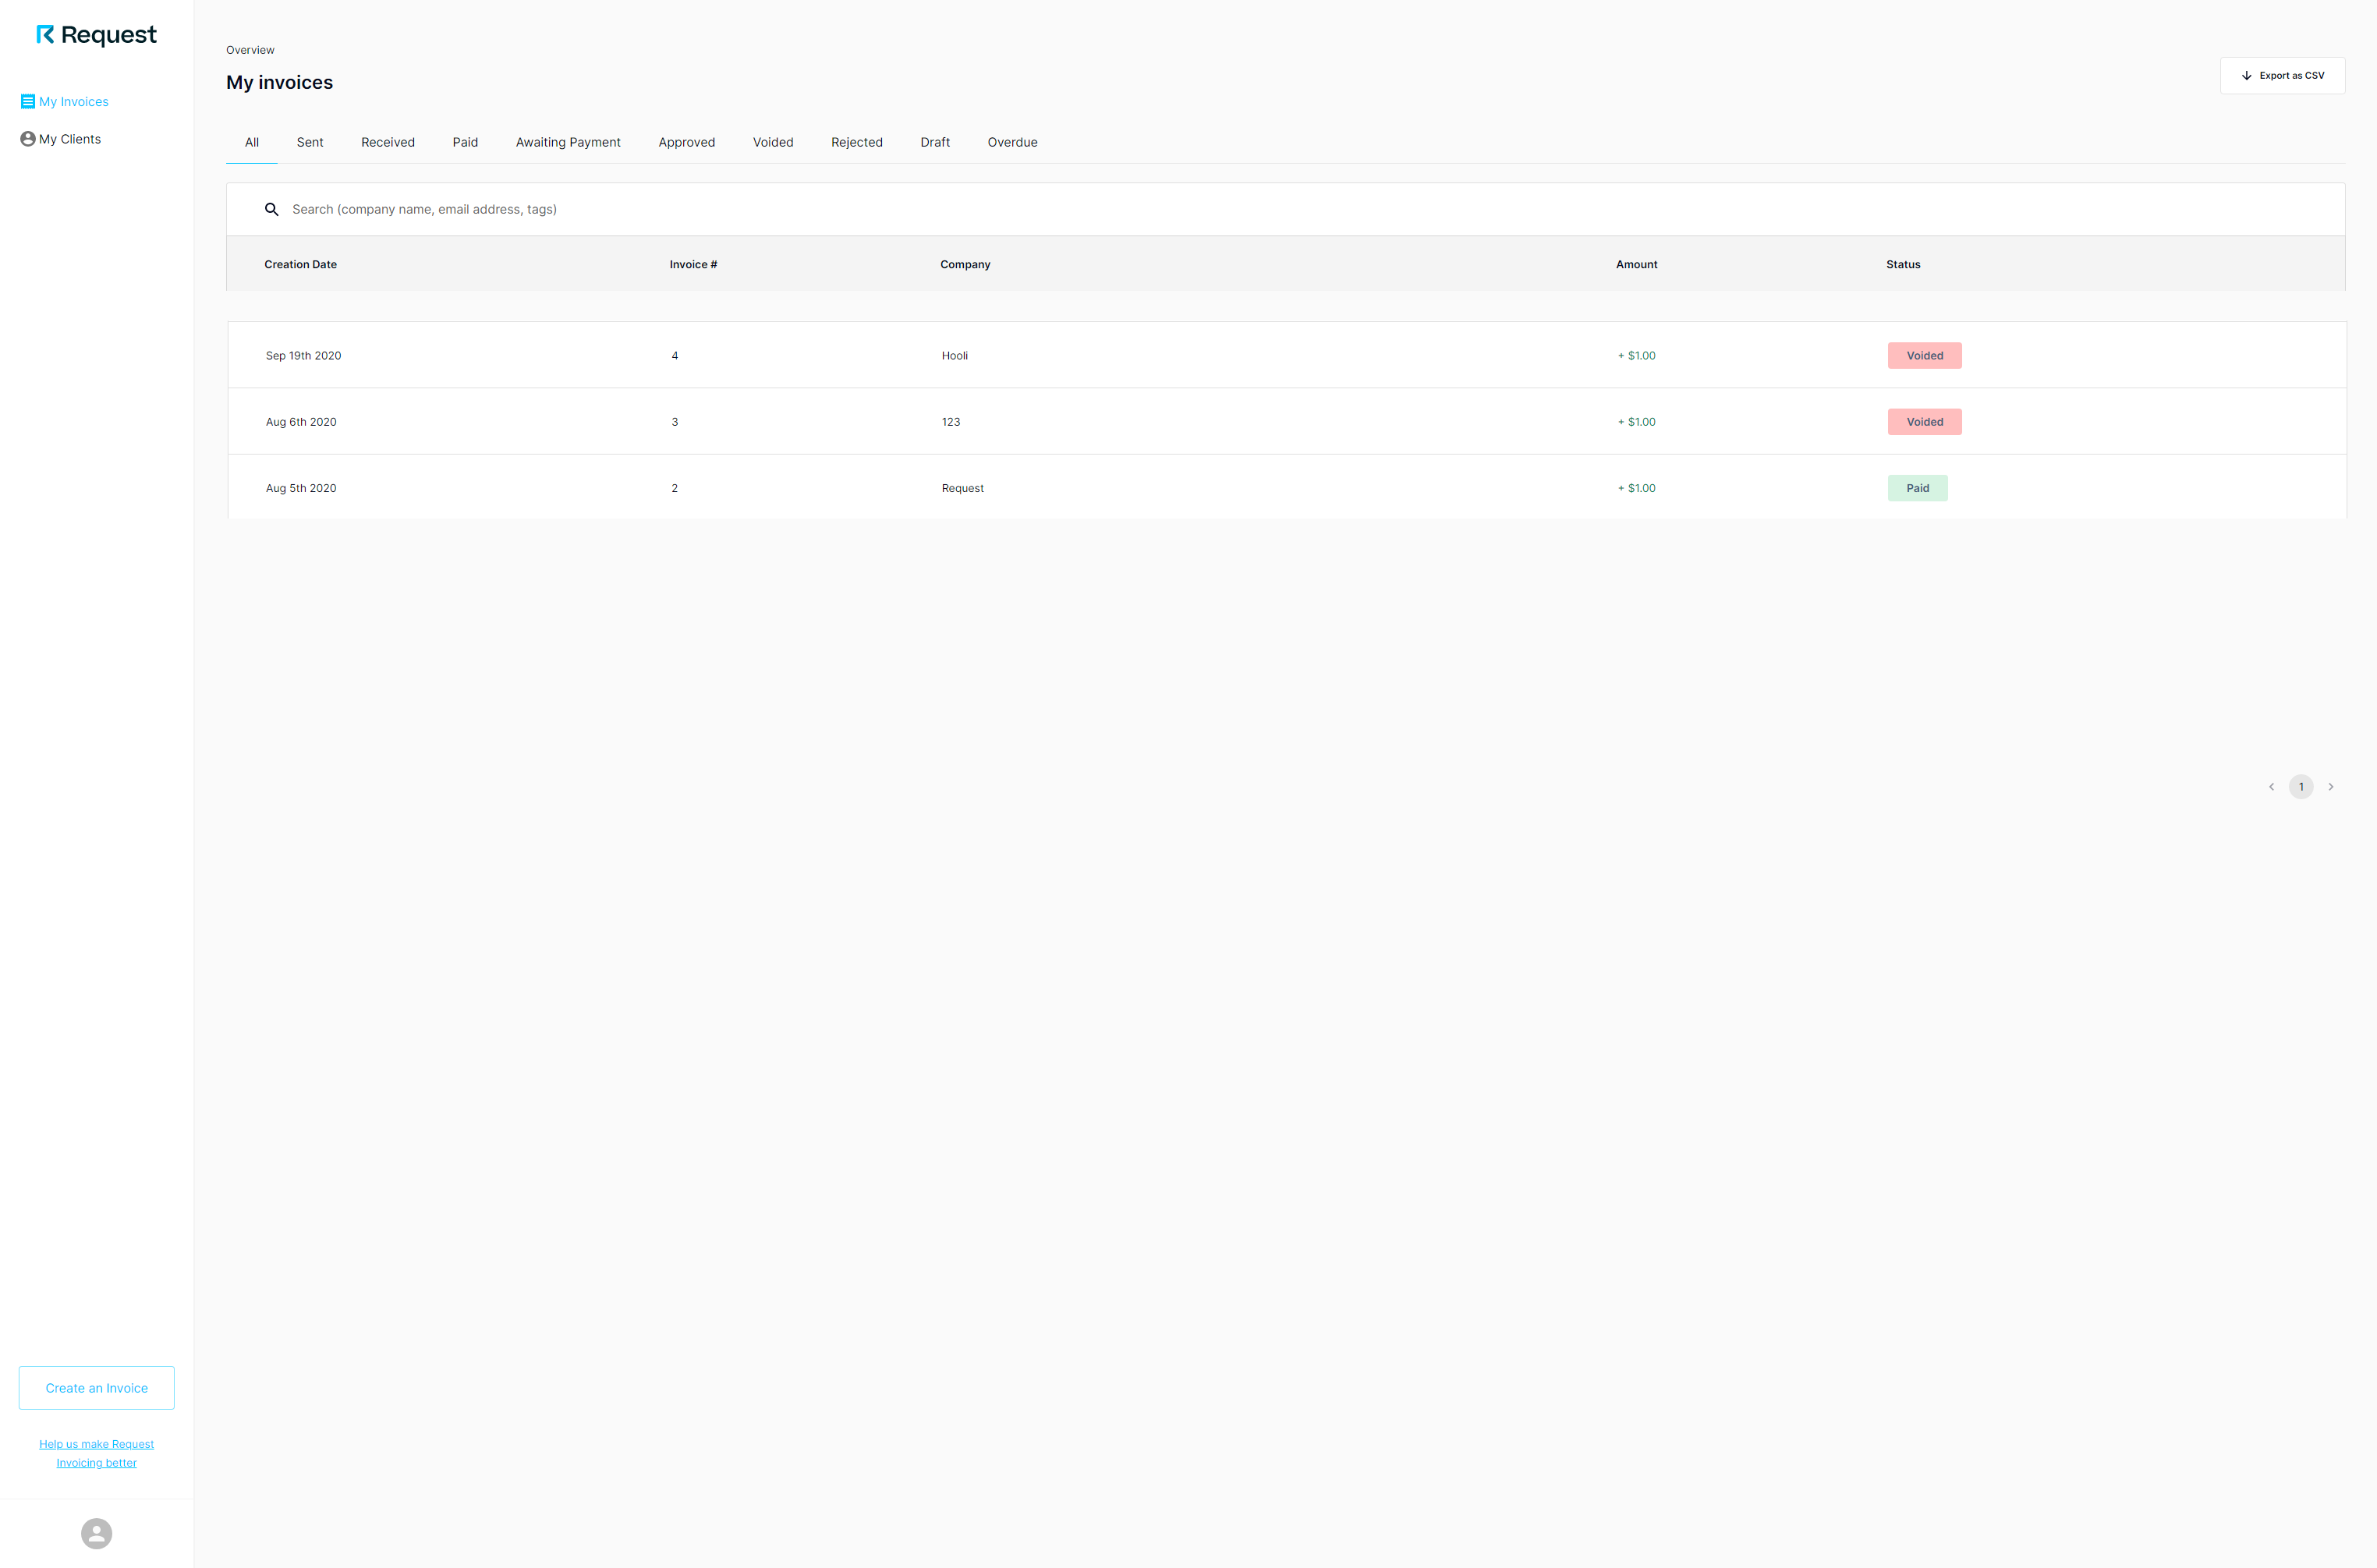
Task: Open the Aug 5th 2020 invoice row
Action: 1286,488
